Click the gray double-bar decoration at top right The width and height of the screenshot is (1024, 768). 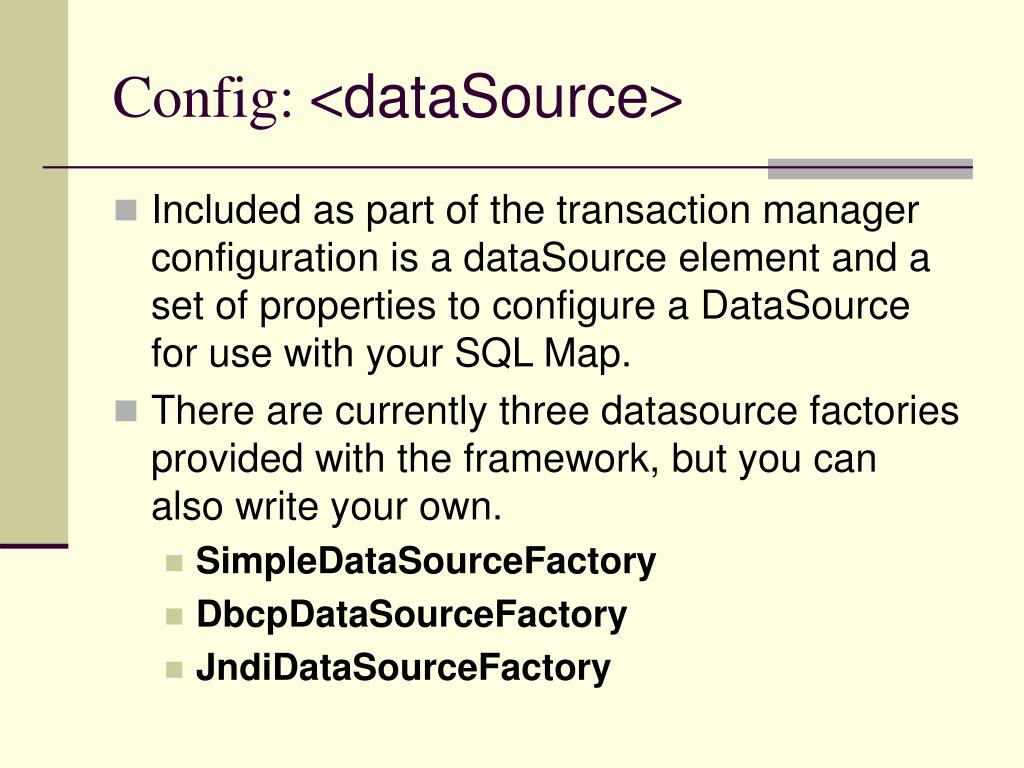tap(870, 168)
